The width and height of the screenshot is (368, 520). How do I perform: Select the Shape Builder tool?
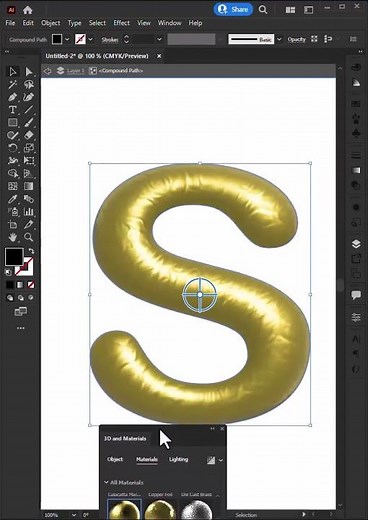point(13,173)
